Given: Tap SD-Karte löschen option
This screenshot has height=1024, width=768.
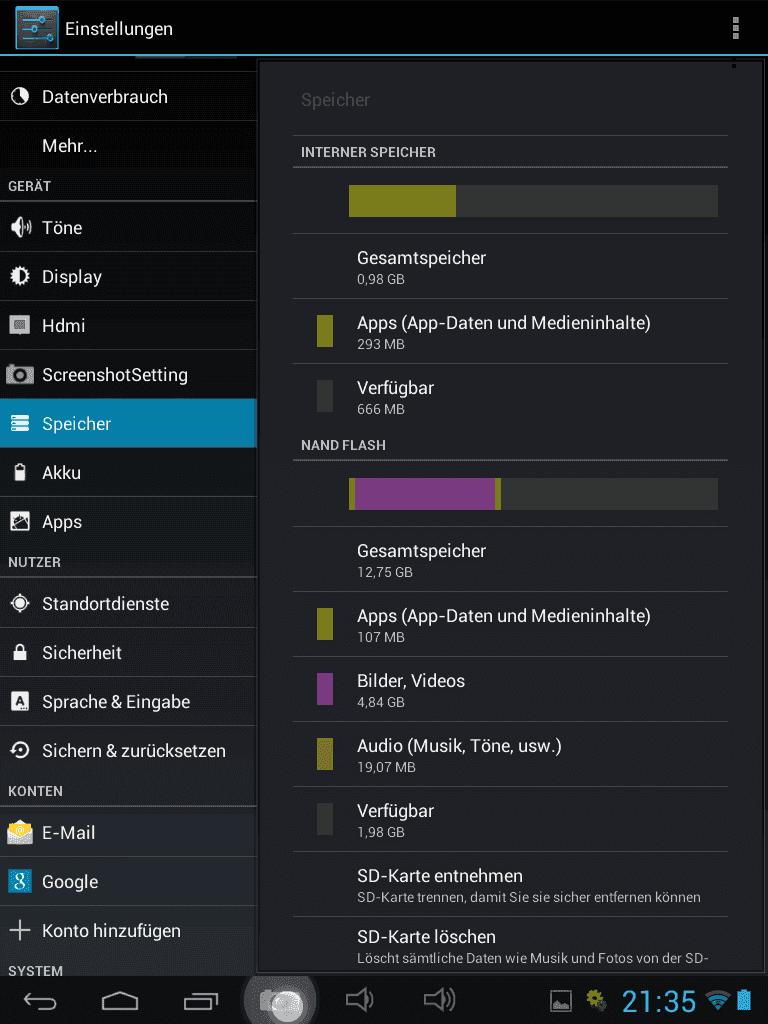Looking at the screenshot, I should [510, 945].
